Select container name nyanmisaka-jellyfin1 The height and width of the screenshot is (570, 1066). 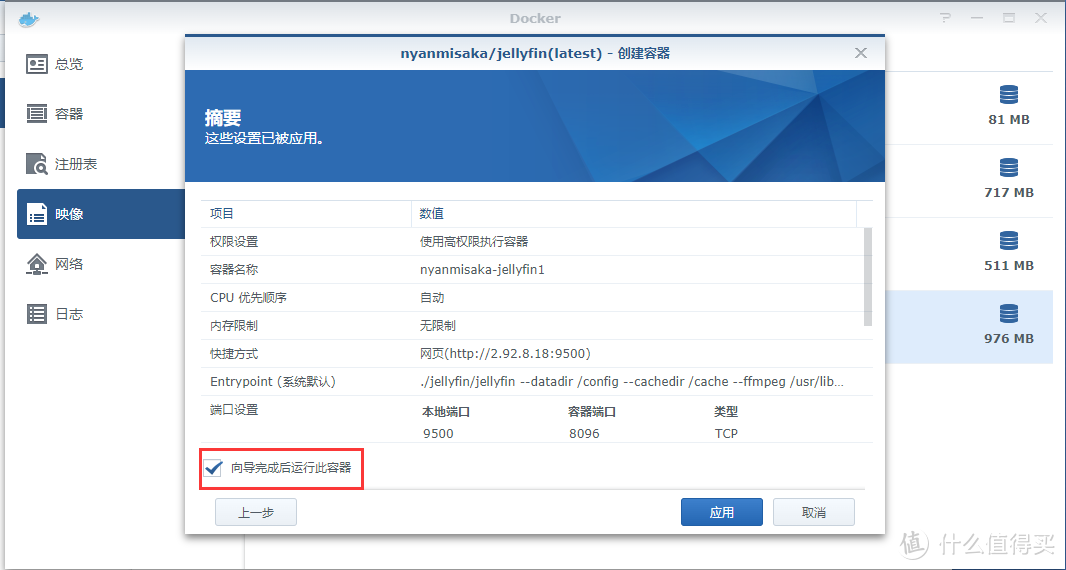click(x=482, y=269)
